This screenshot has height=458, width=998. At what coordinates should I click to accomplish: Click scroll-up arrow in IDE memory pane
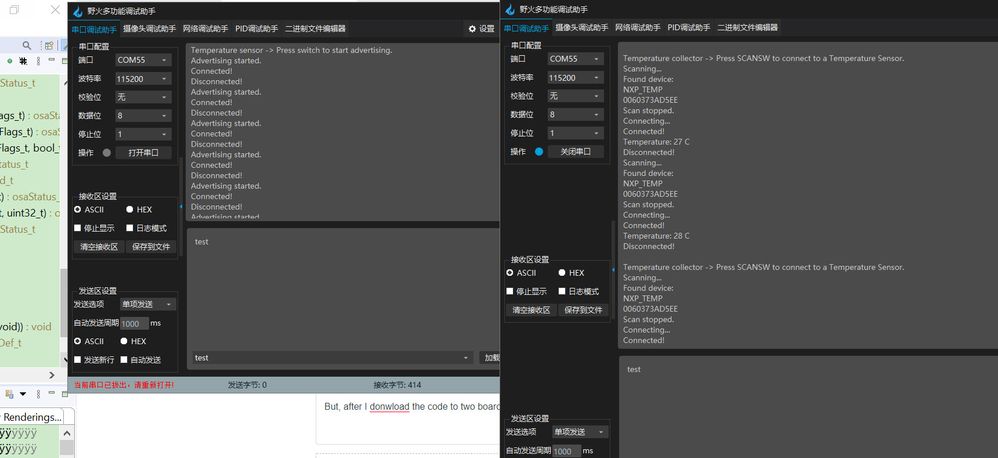pos(66,434)
